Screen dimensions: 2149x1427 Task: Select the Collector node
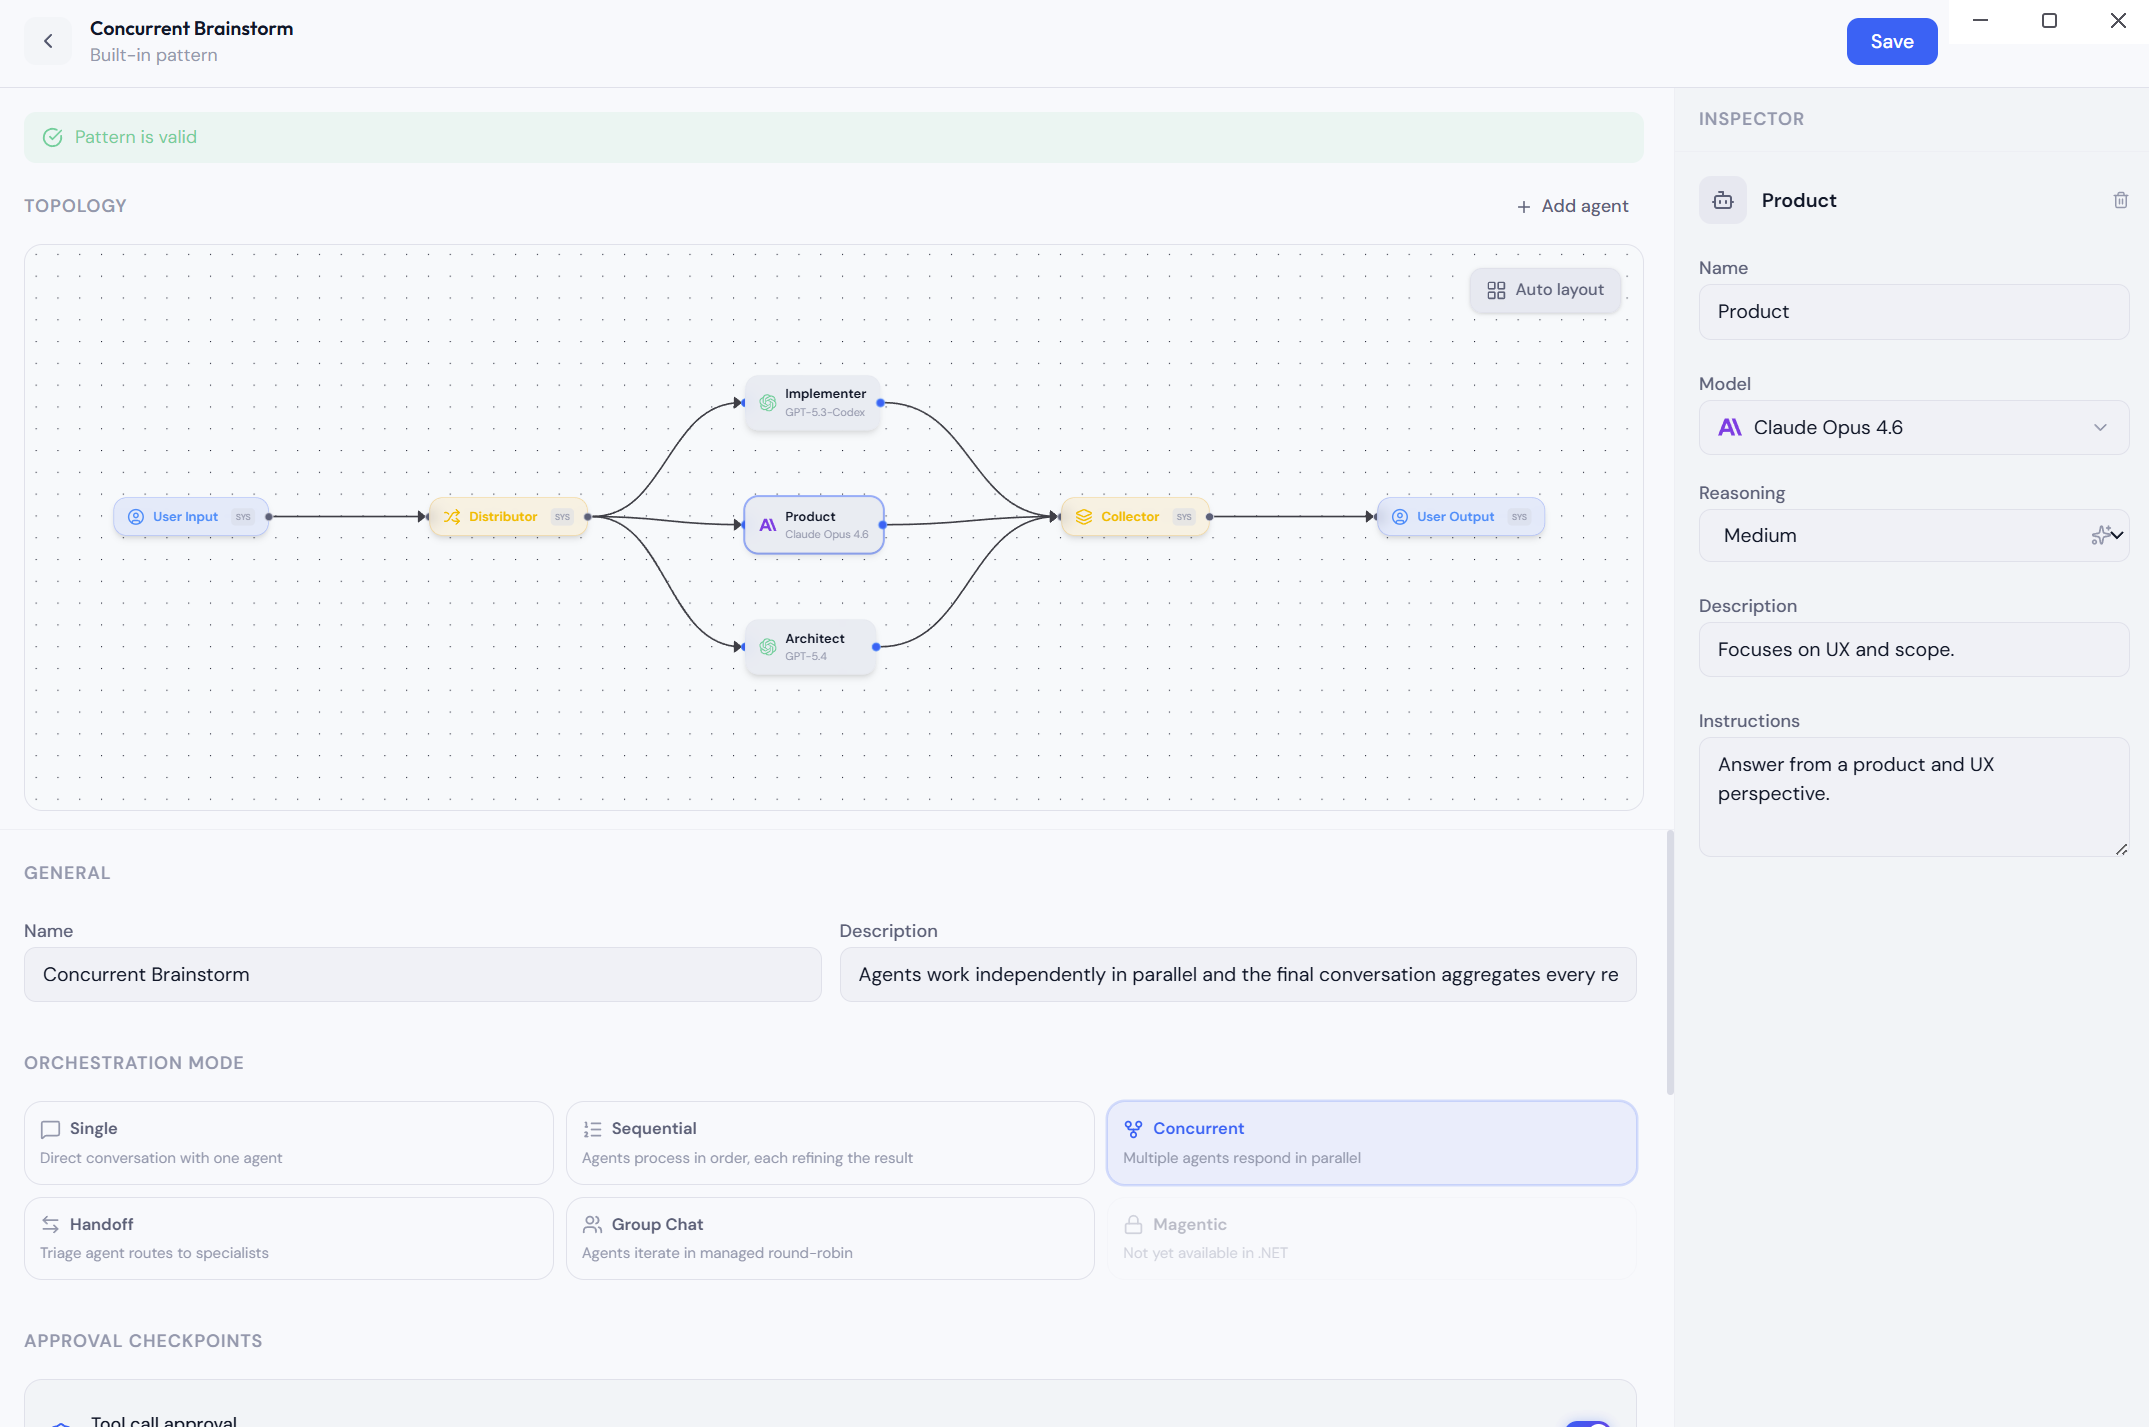pyautogui.click(x=1135, y=517)
